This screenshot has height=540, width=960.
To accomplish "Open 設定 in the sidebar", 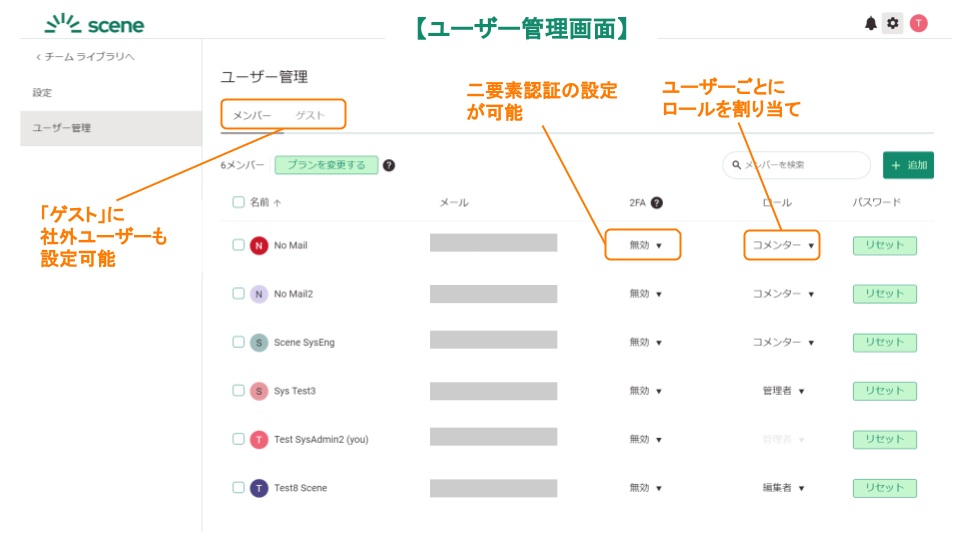I will (42, 92).
